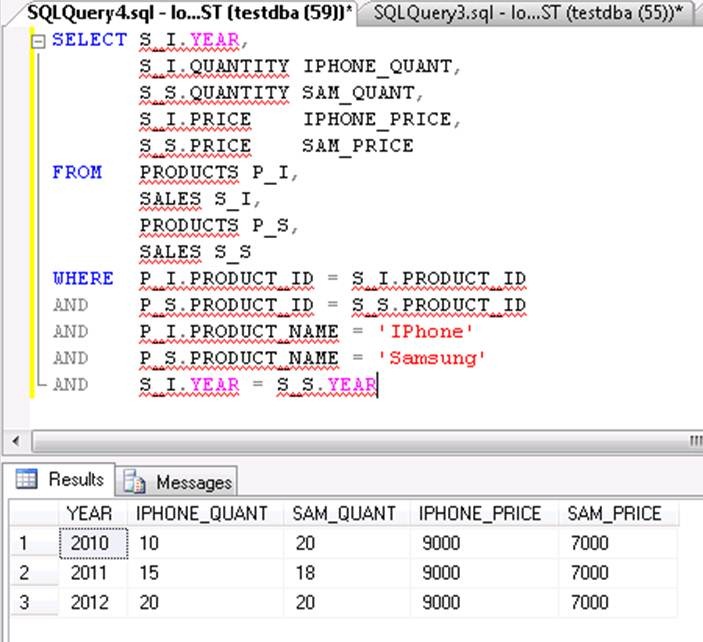703x642 pixels.
Task: Click the 2012 year cell
Action: pos(93,603)
